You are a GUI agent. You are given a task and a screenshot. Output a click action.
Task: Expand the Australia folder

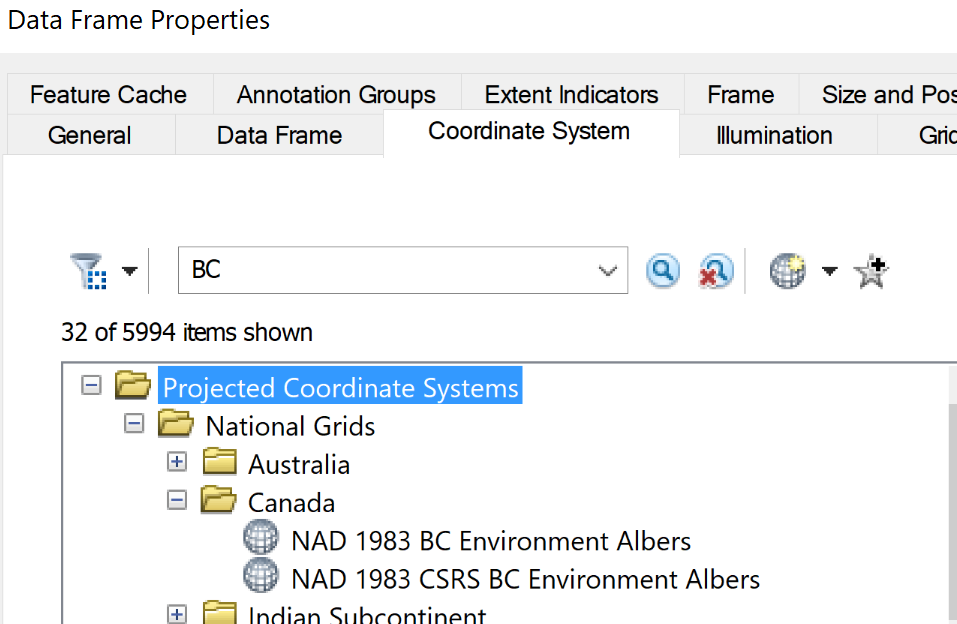coord(177,463)
